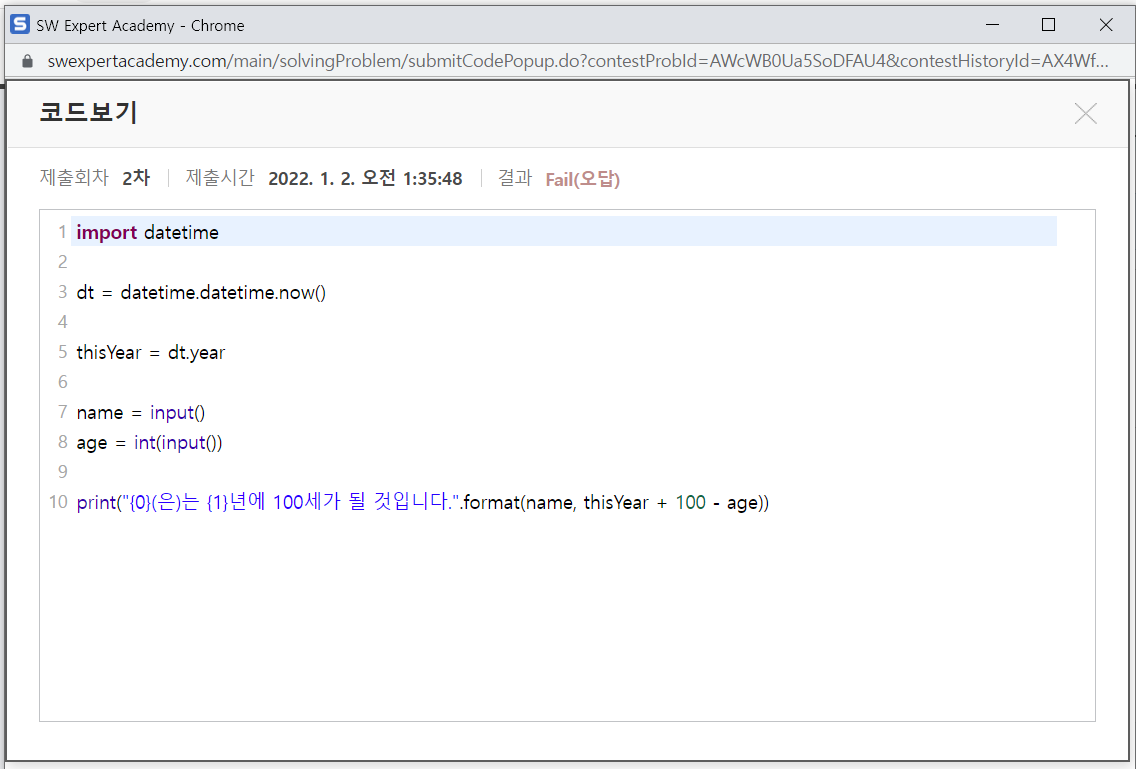Click line number 10 in gutter
Viewport: 1136px width, 769px height.
(58, 502)
